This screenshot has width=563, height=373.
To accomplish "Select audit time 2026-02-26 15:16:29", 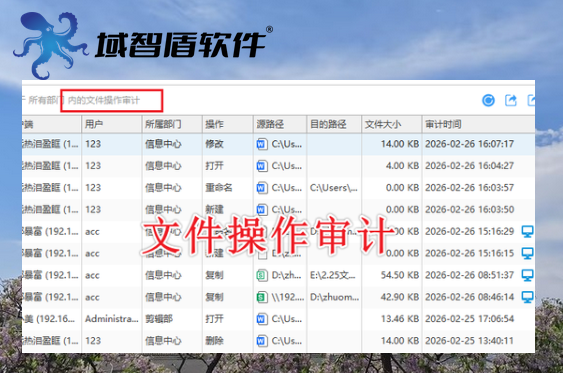I will point(470,232).
